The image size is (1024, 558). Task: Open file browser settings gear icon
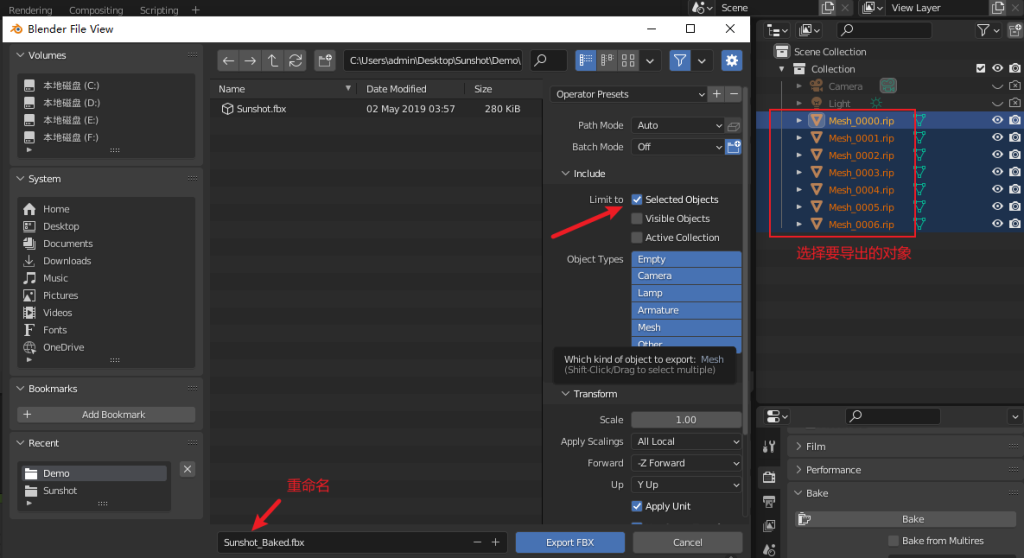732,61
